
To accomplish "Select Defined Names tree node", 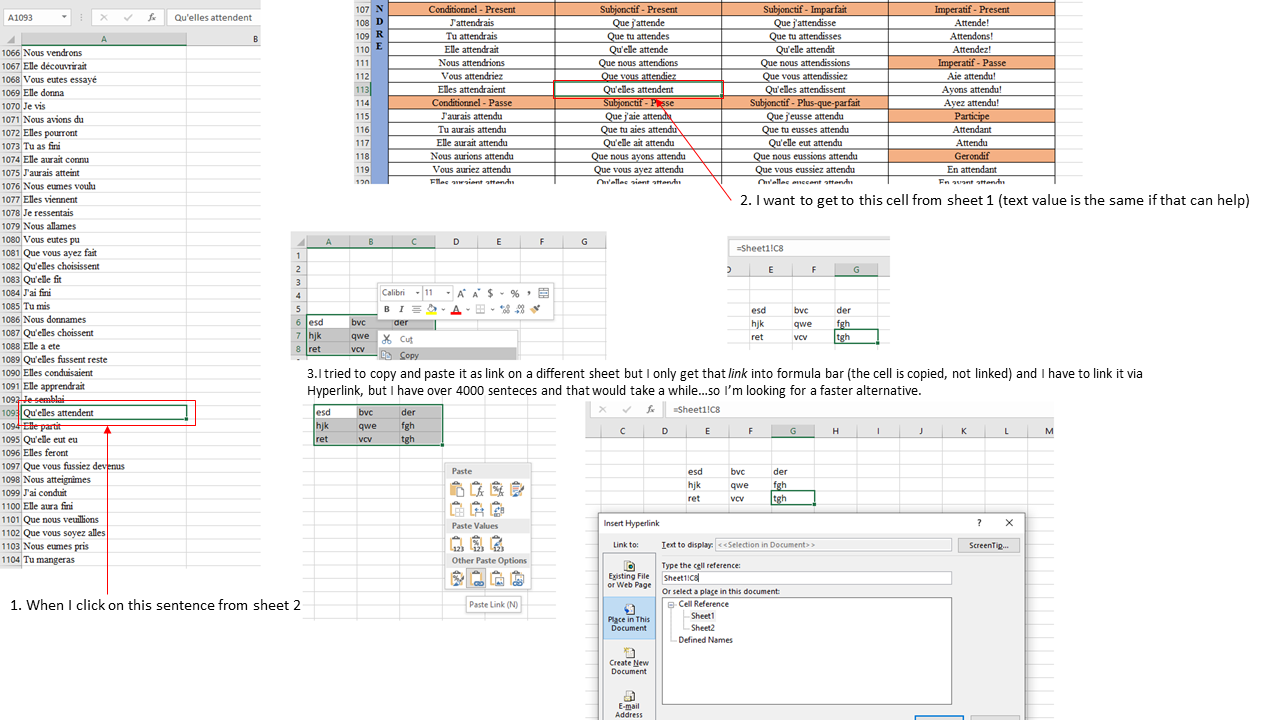I will 705,640.
